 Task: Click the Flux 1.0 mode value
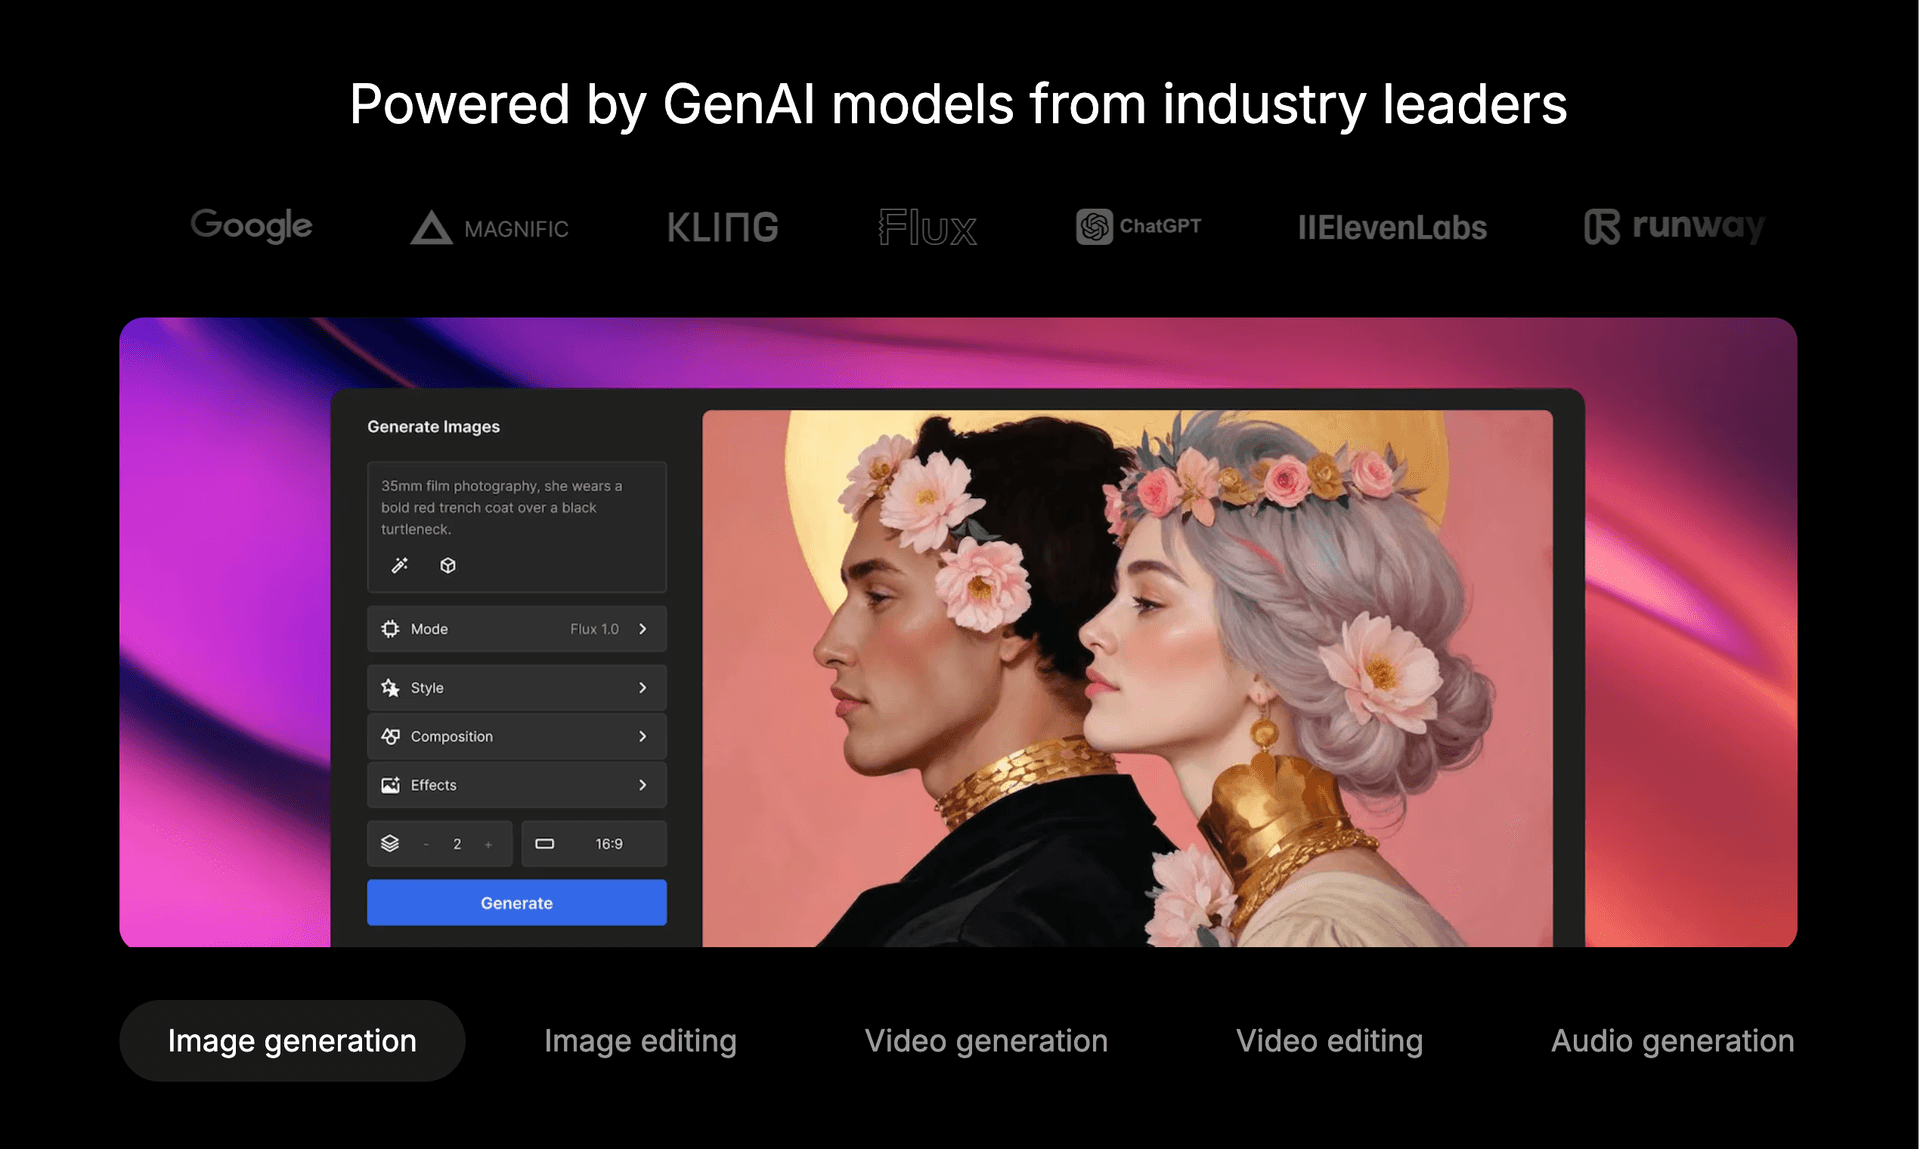tap(594, 629)
